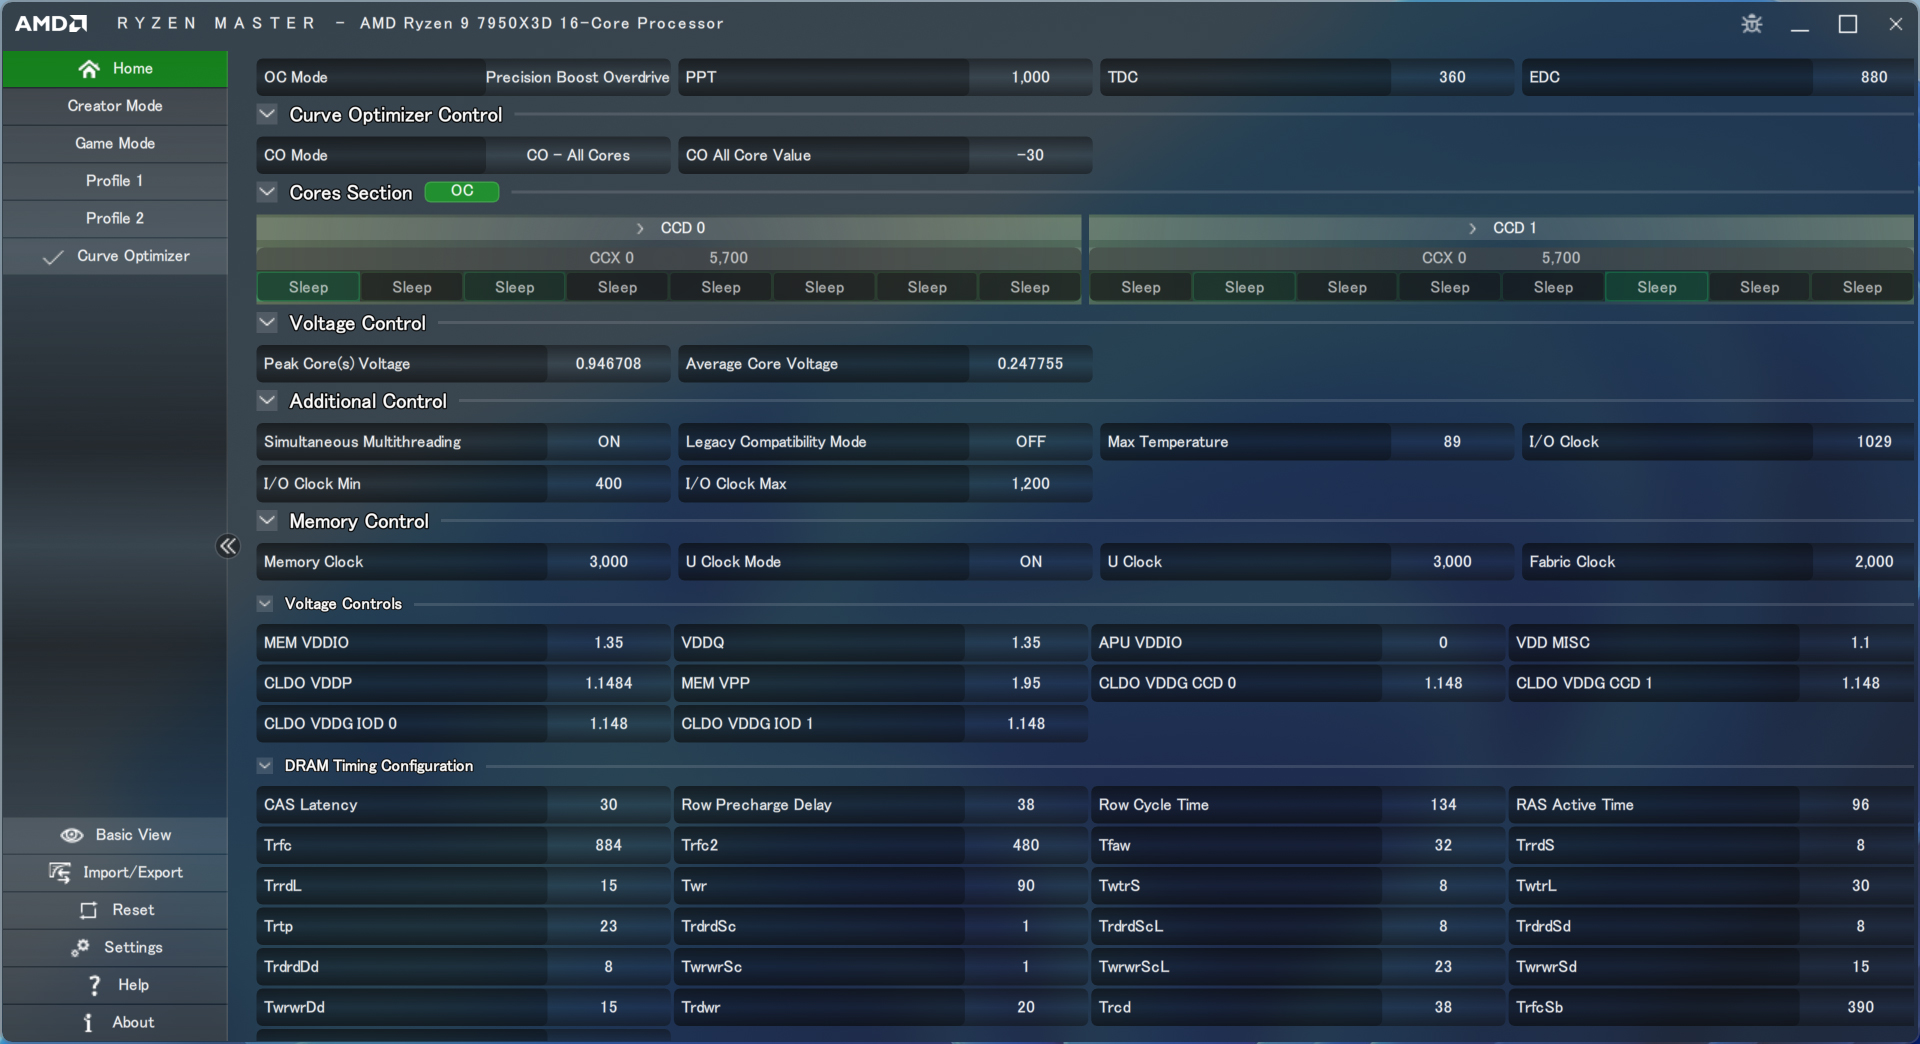This screenshot has height=1044, width=1920.
Task: Click the bug report icon in title bar
Action: coord(1751,24)
